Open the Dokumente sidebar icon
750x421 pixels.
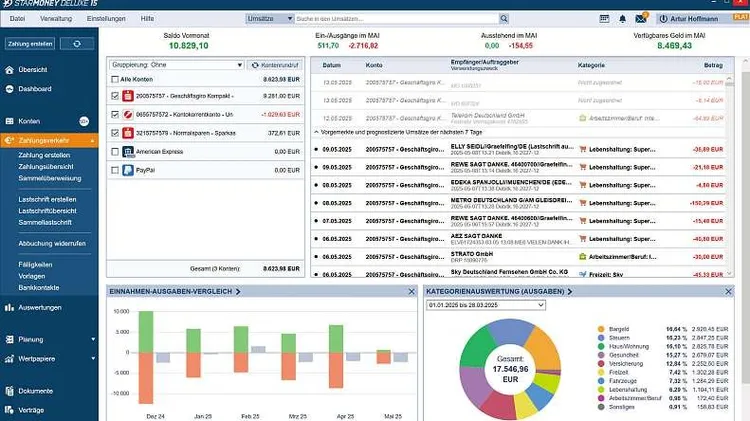[9, 391]
